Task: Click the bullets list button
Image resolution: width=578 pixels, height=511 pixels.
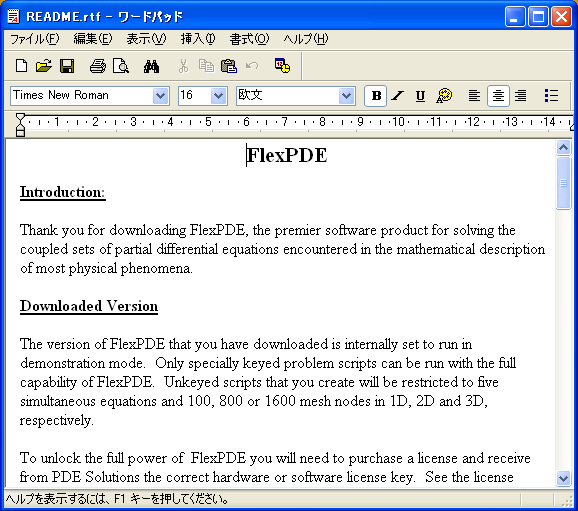Action: tap(551, 96)
